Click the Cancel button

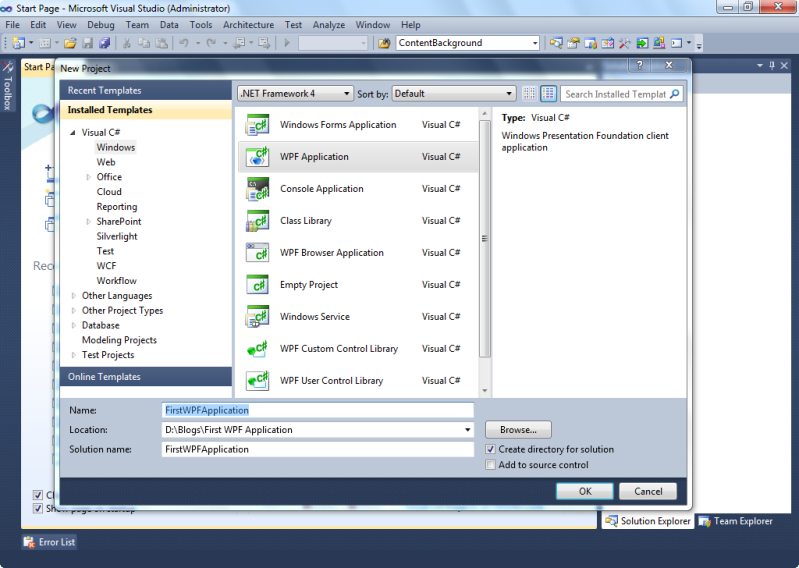[648, 492]
